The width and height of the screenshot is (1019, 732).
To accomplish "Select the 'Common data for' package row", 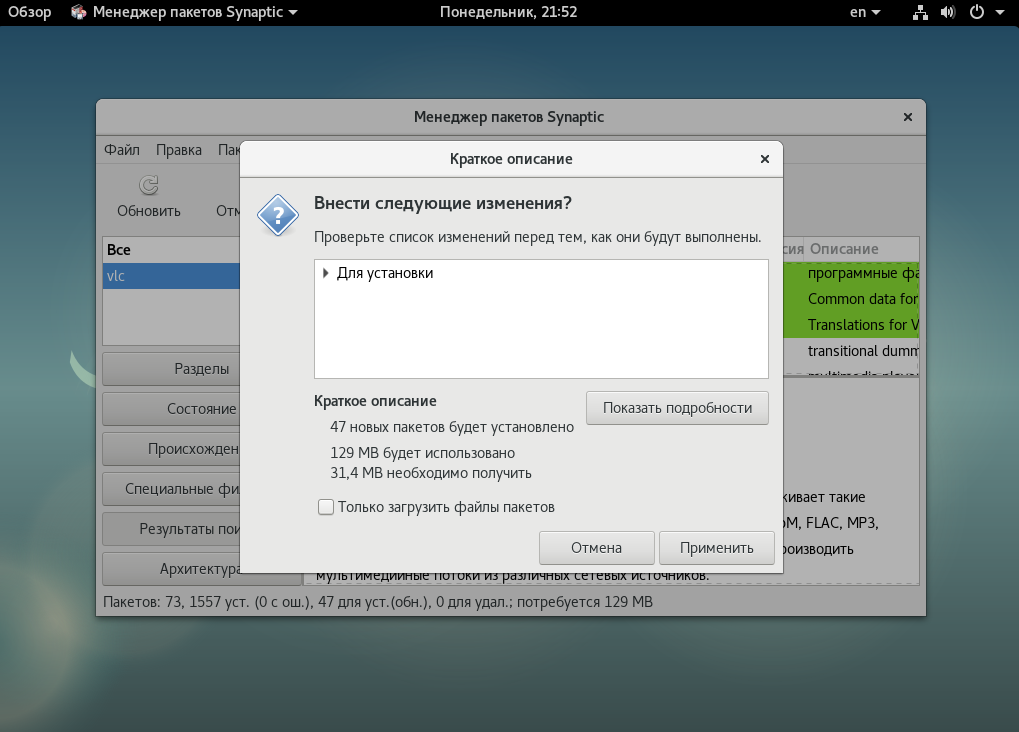I will pyautogui.click(x=851, y=299).
